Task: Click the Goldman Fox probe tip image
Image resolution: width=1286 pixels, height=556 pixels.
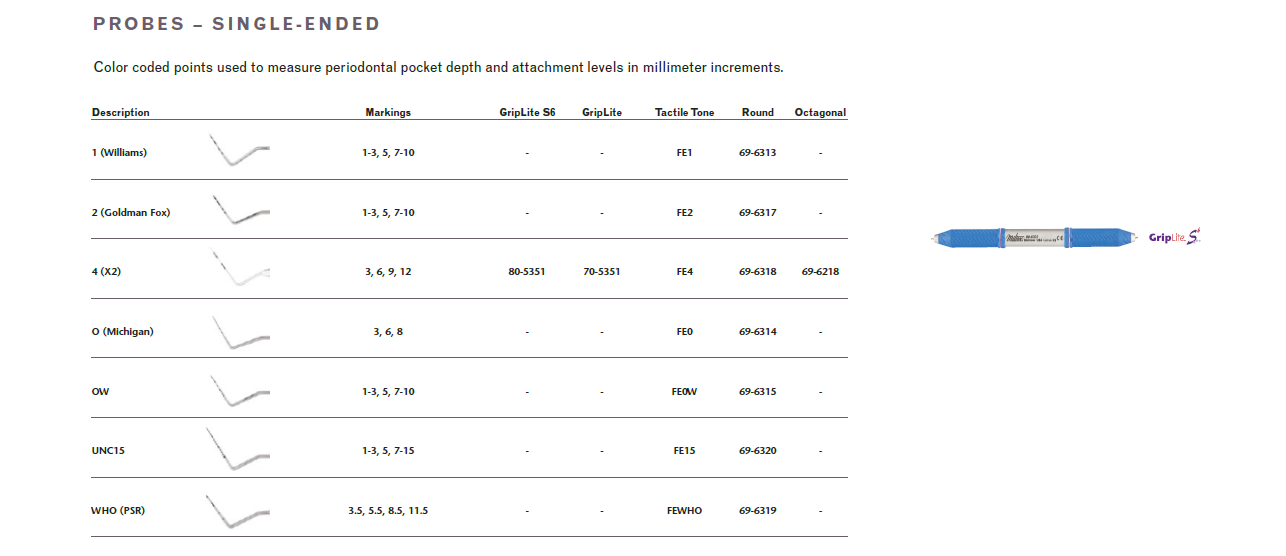Action: pyautogui.click(x=240, y=211)
